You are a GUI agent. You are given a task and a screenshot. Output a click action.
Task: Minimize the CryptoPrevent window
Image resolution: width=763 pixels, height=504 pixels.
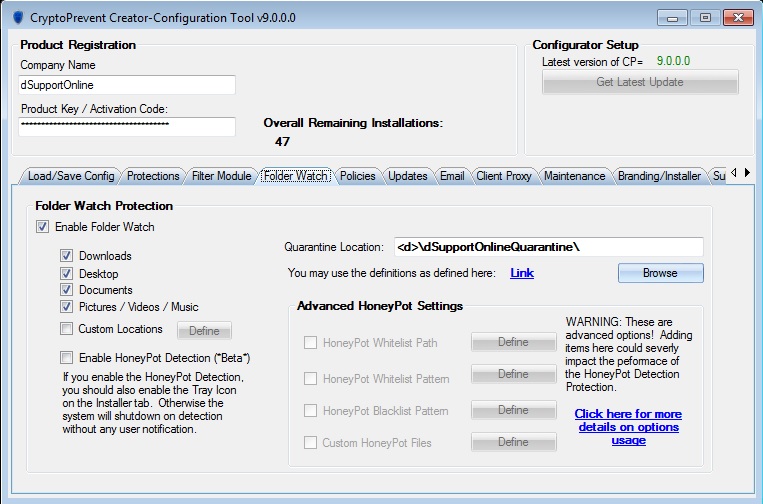[x=672, y=18]
